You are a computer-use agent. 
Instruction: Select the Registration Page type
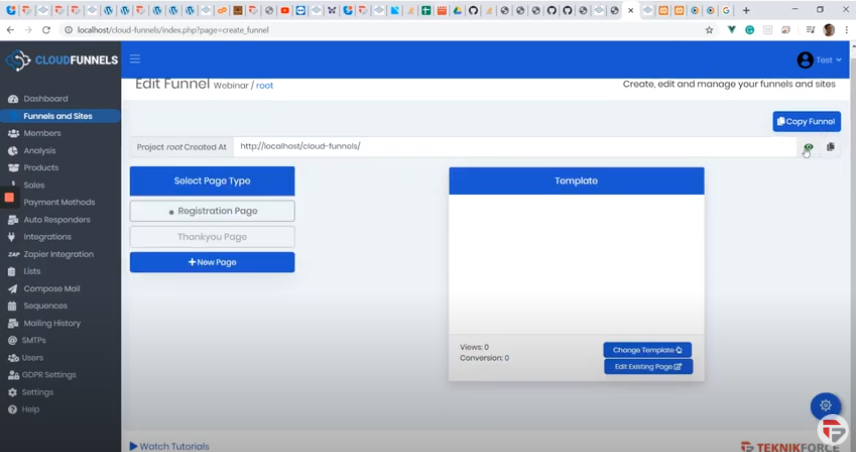(x=212, y=211)
